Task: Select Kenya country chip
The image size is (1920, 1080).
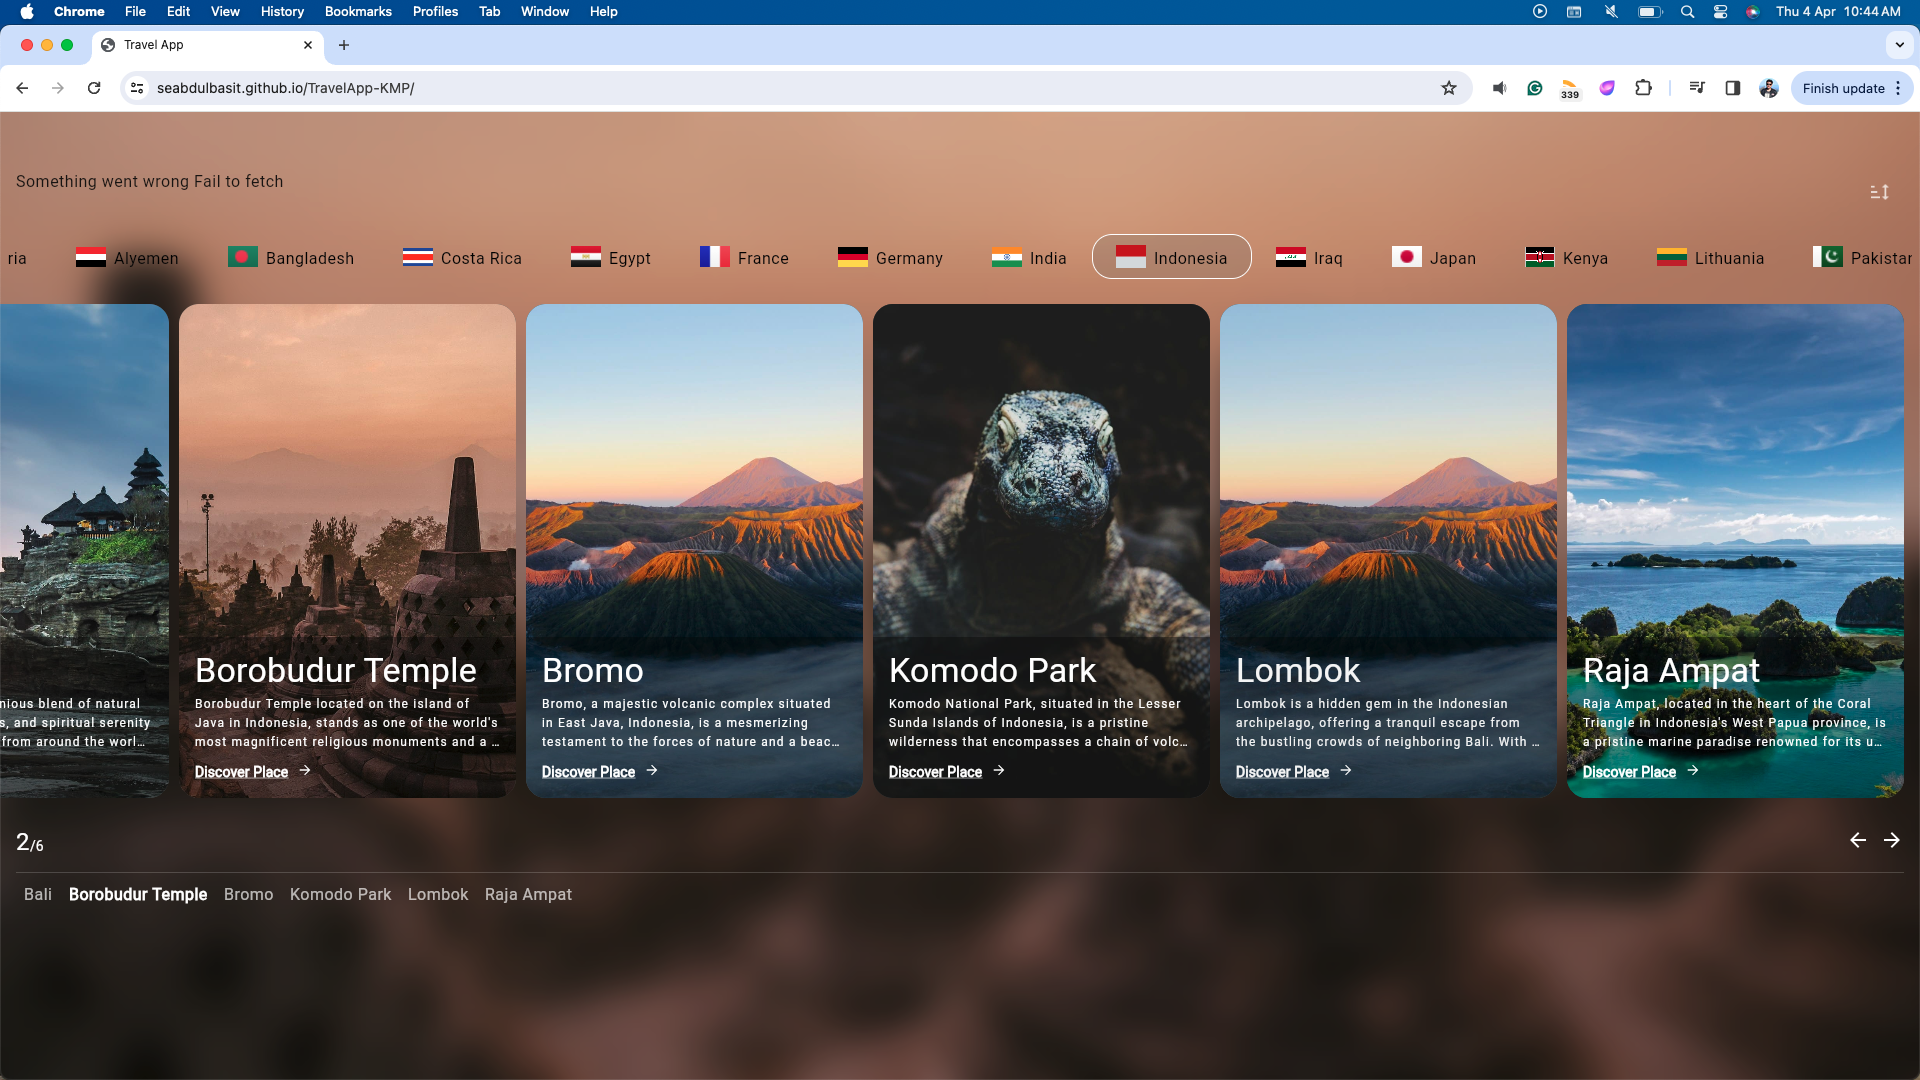Action: pos(1567,258)
